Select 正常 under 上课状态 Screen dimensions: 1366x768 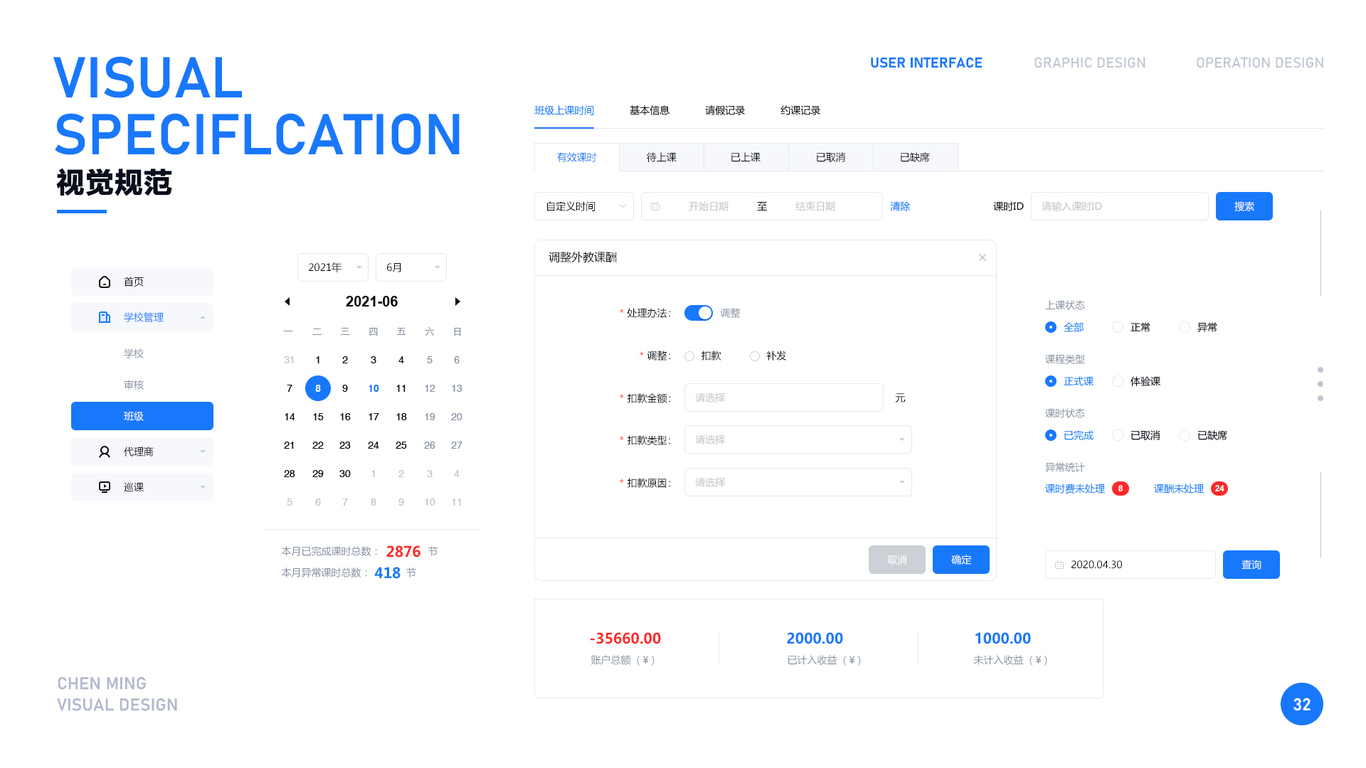tap(1118, 327)
